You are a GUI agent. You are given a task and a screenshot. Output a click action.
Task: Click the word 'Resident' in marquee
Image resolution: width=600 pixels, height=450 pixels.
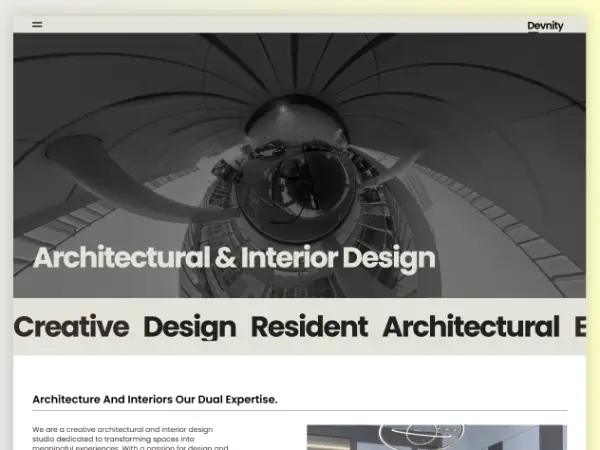(x=310, y=327)
